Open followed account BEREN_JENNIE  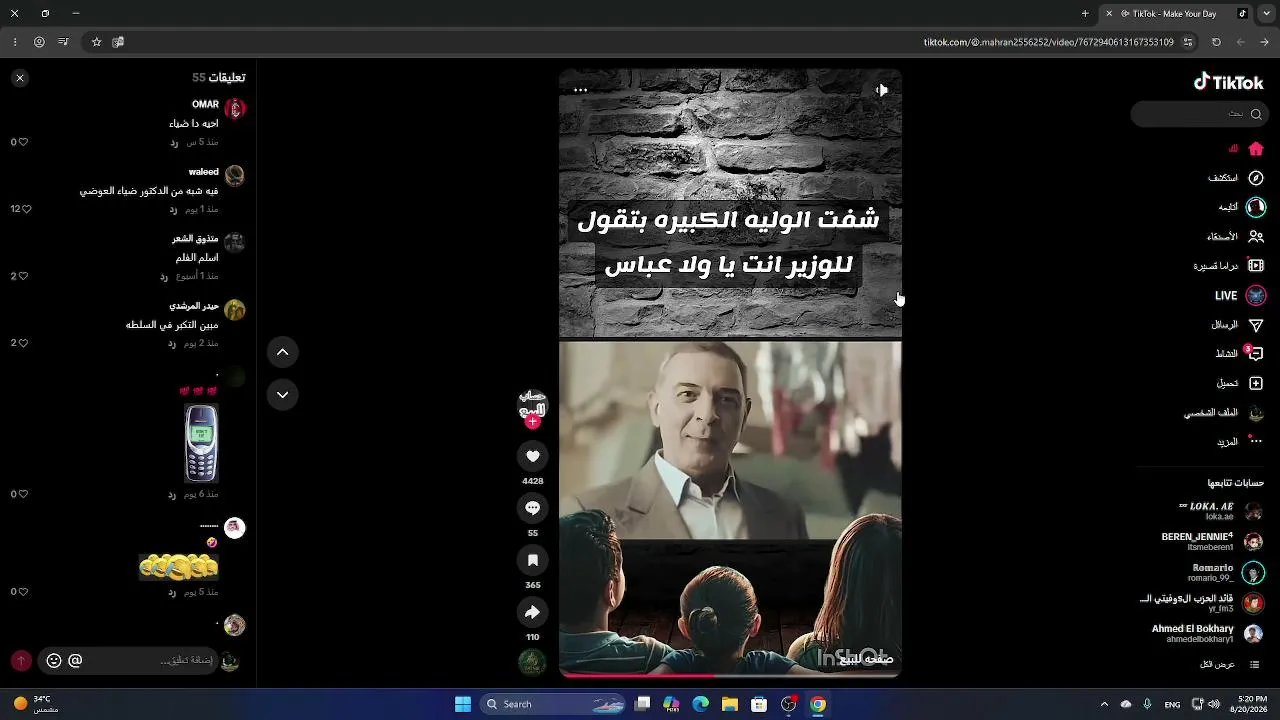[x=1212, y=542]
